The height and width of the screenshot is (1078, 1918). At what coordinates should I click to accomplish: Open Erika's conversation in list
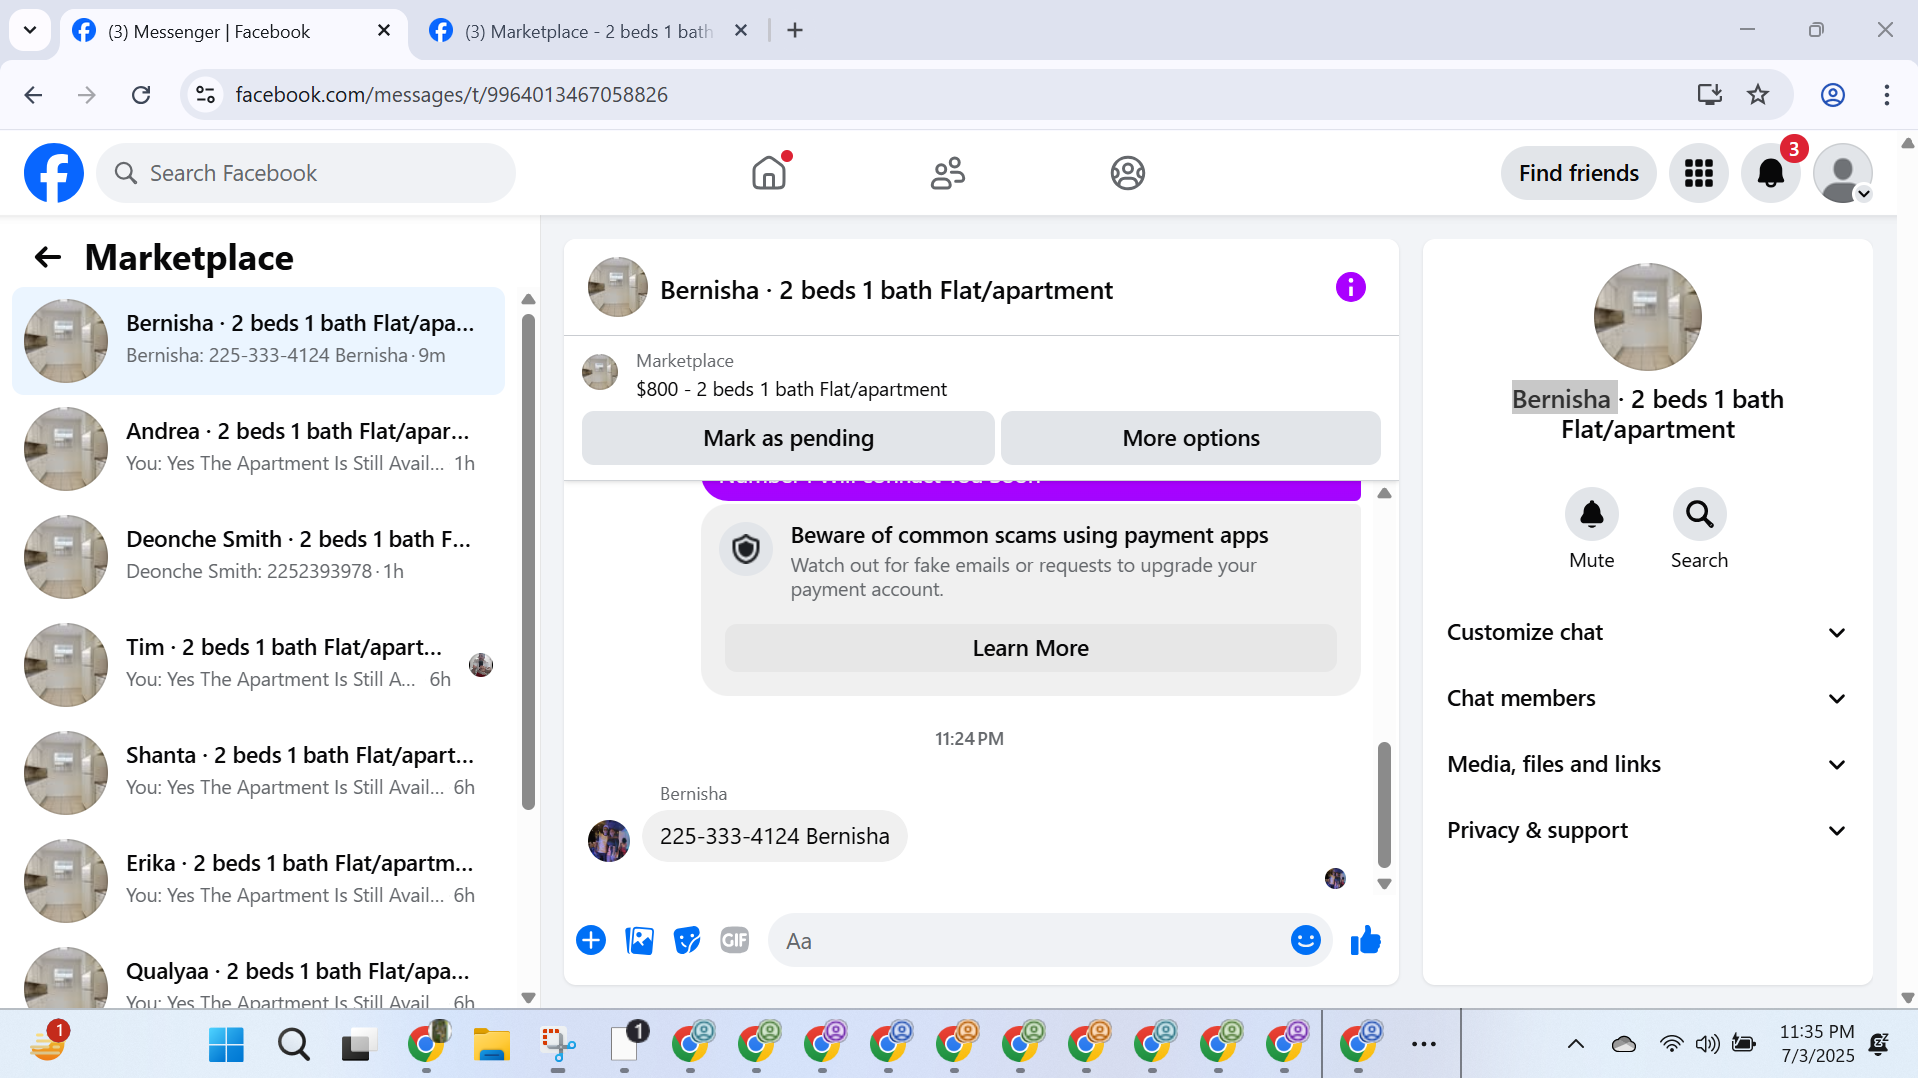[x=258, y=881]
